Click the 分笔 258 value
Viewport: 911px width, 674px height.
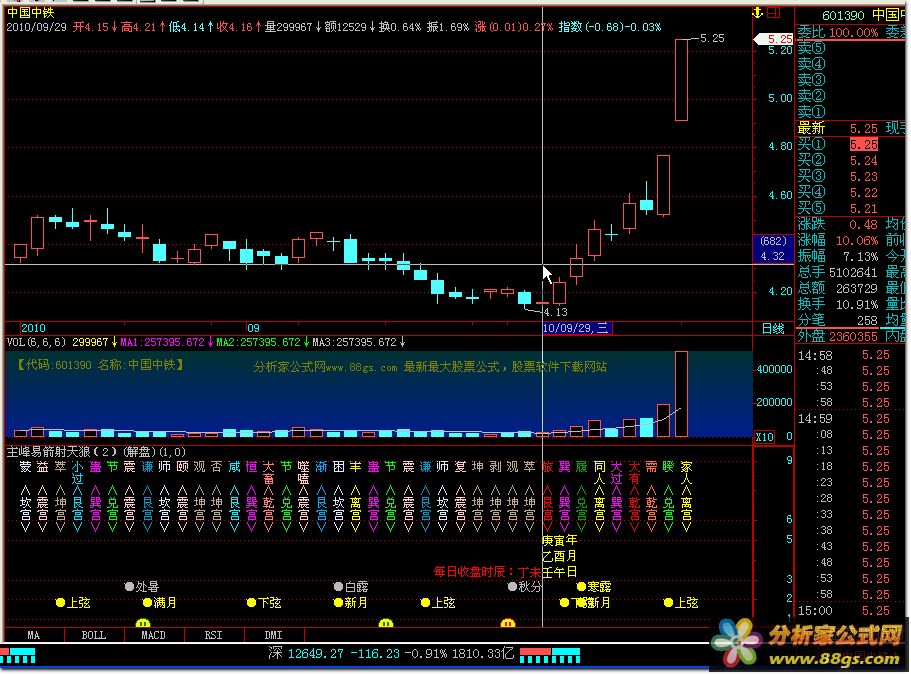(x=867, y=320)
